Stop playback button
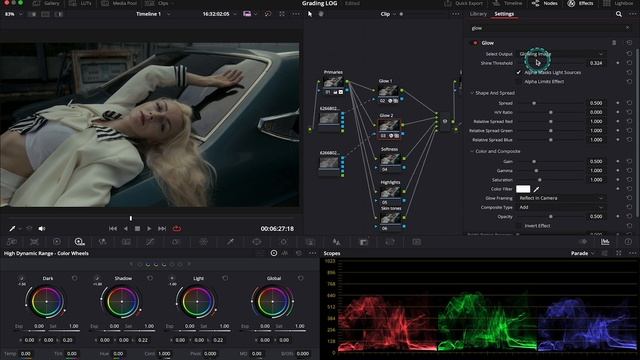This screenshot has width=640, height=360. click(138, 229)
